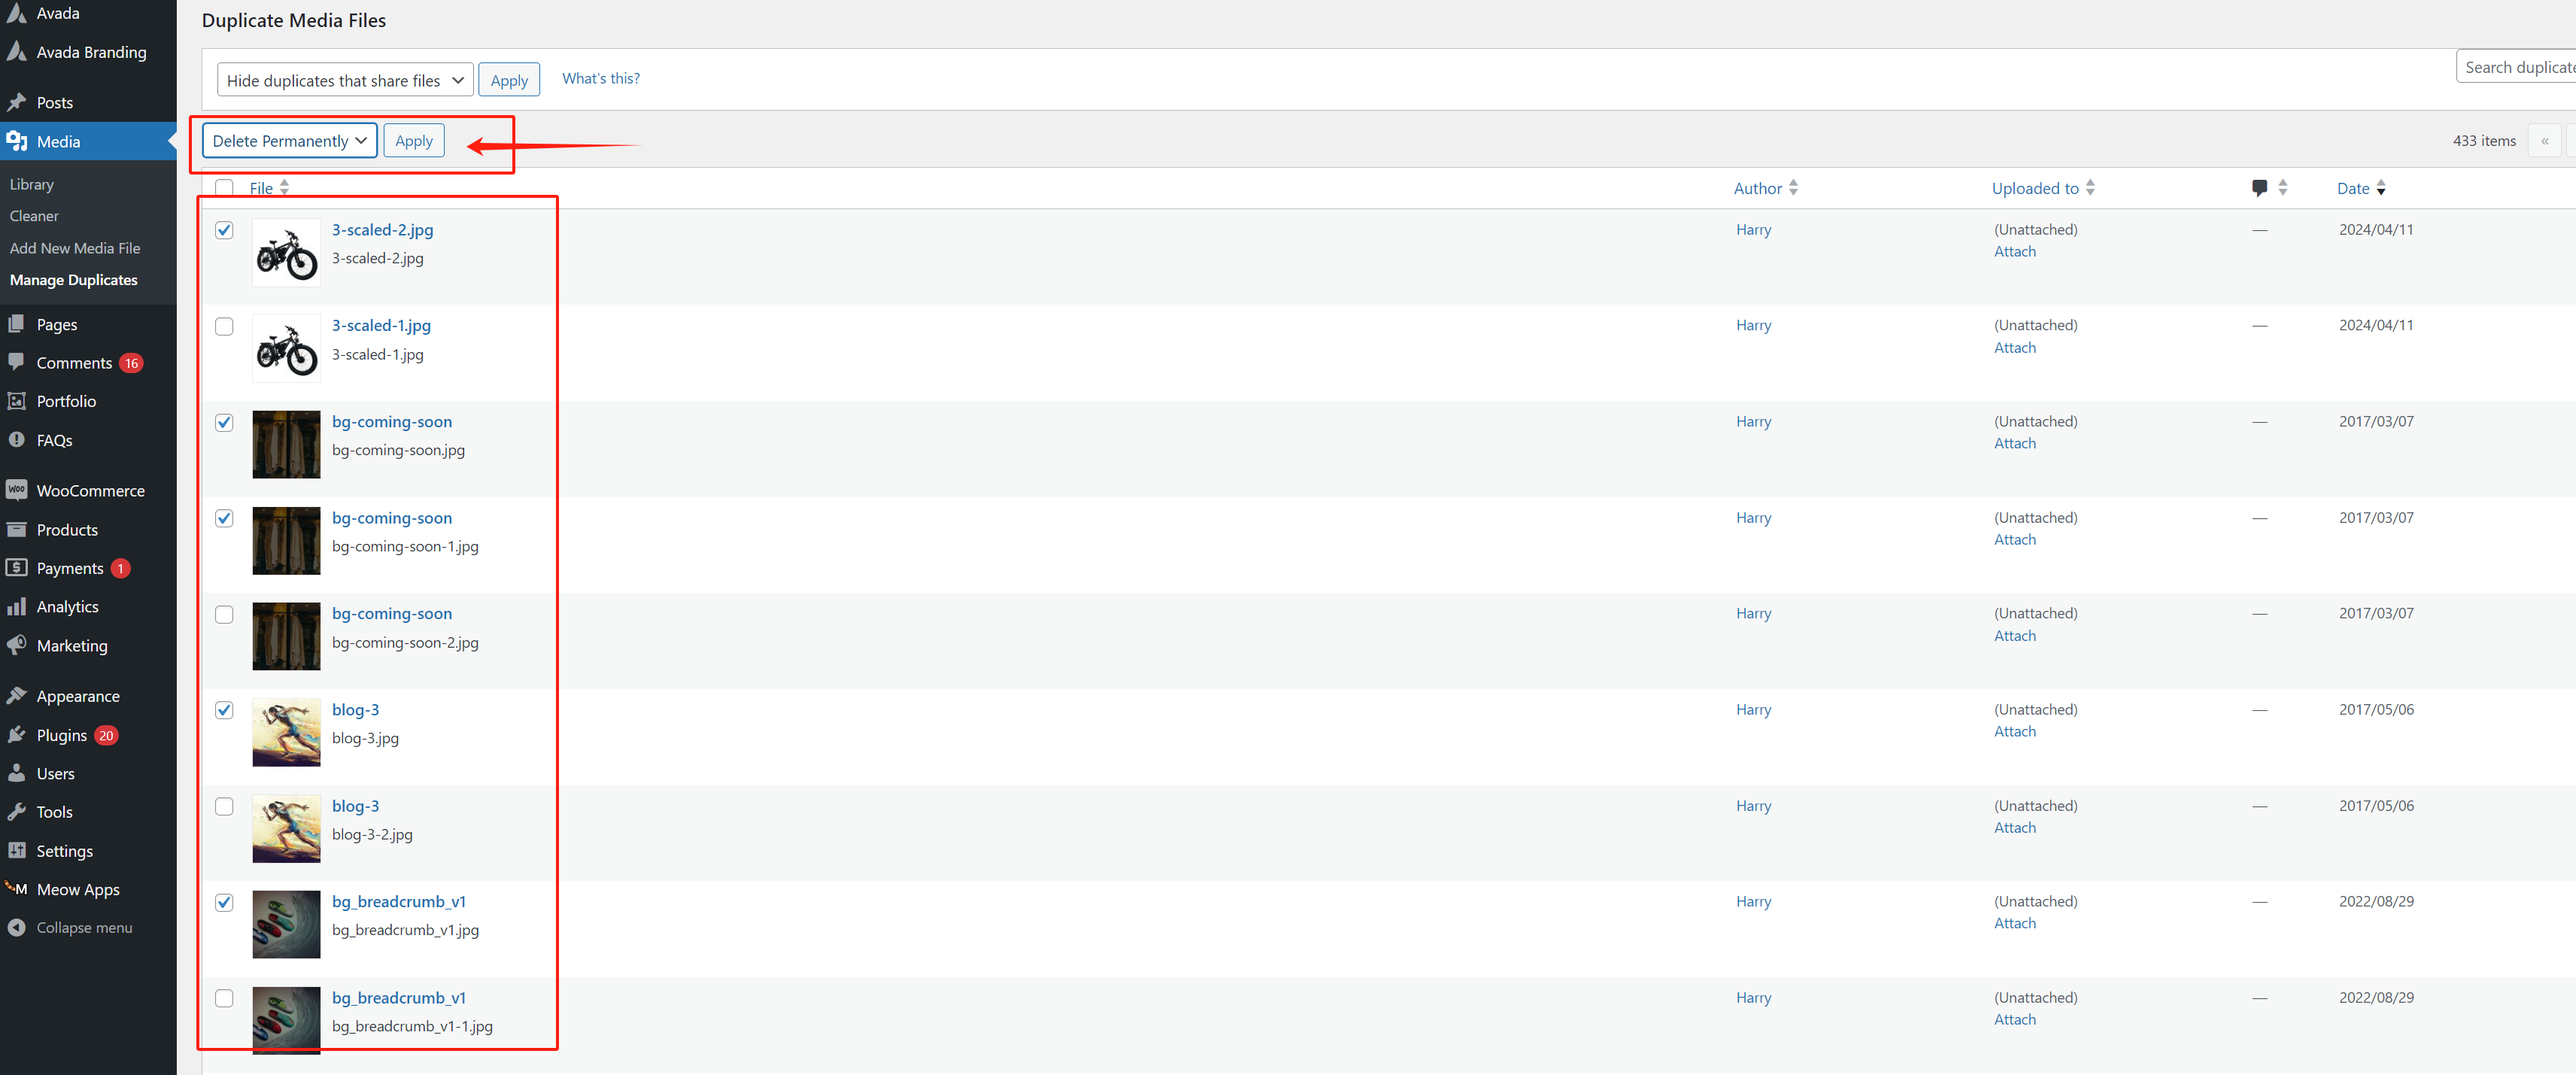Viewport: 2576px width, 1075px height.
Task: Expand the Hide duplicates that share files dropdown
Action: [x=344, y=80]
